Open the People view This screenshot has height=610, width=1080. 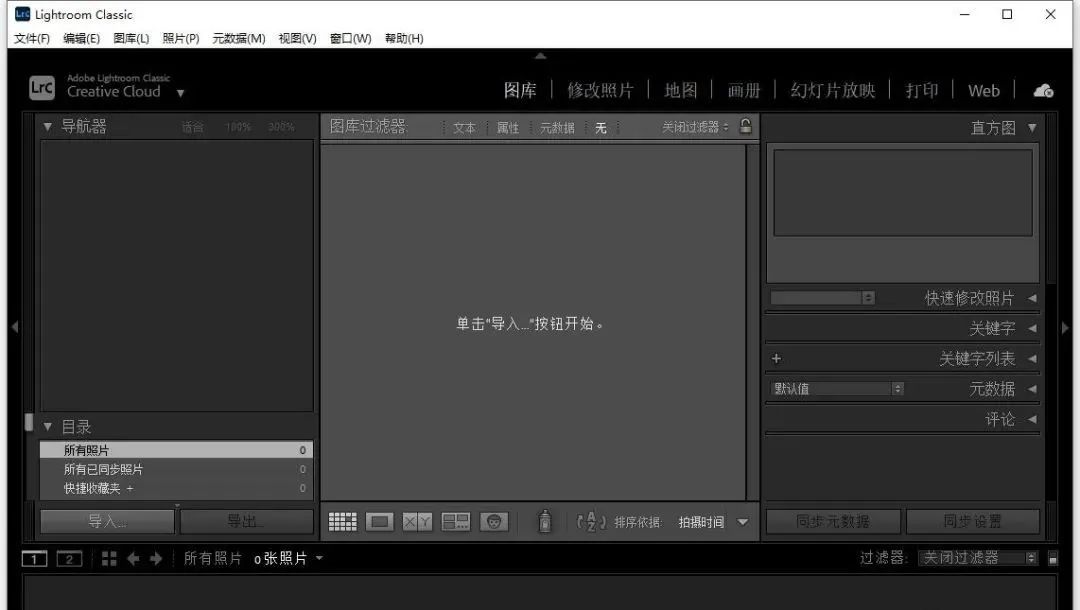[x=493, y=521]
